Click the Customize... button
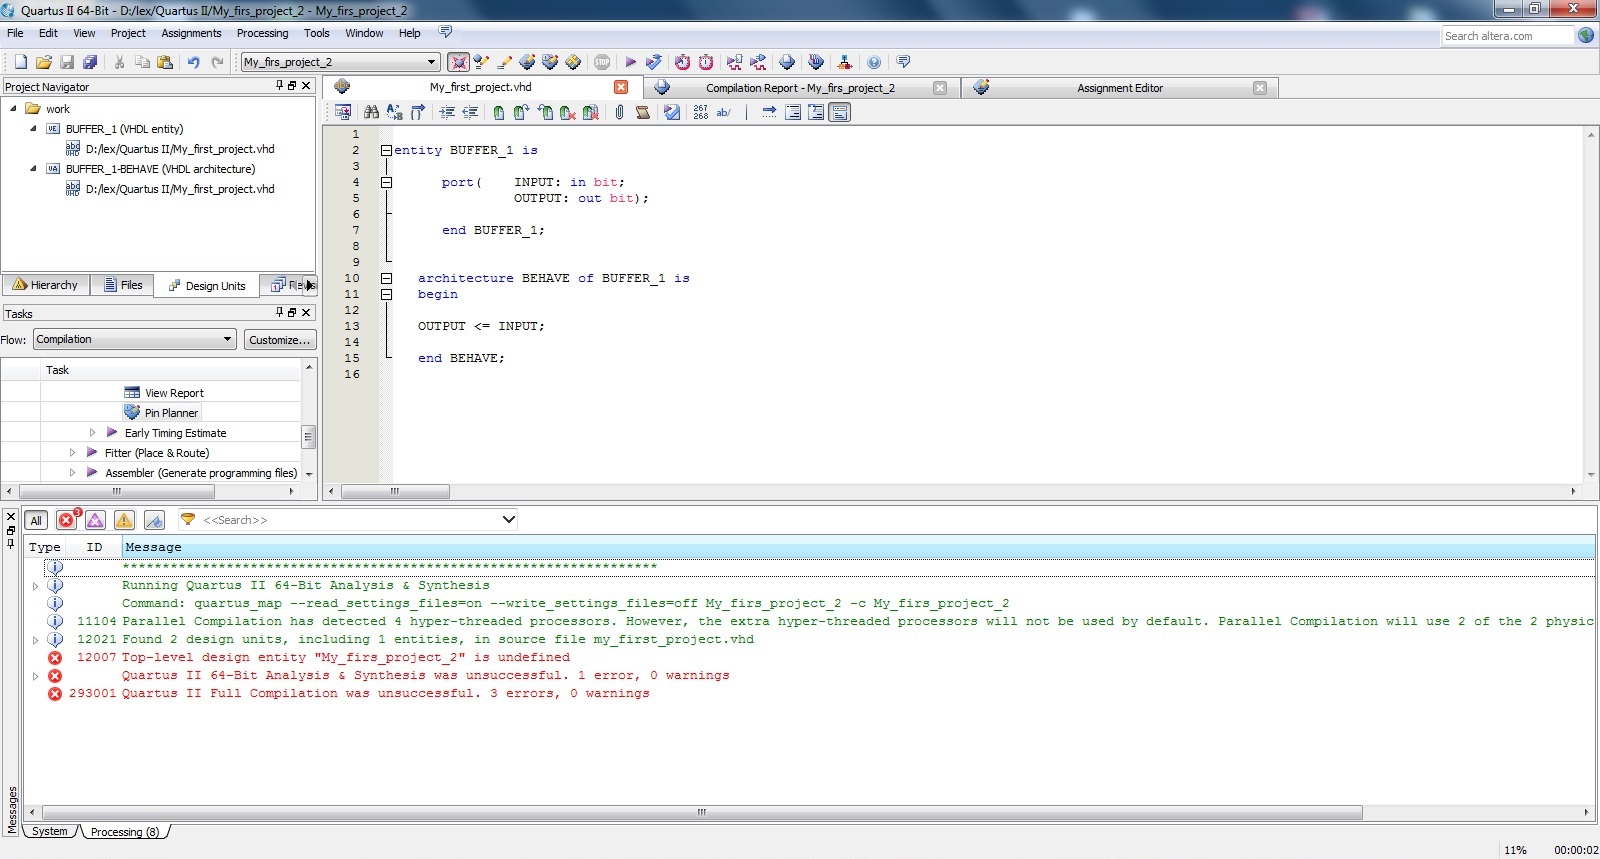Image resolution: width=1600 pixels, height=859 pixels. [280, 340]
